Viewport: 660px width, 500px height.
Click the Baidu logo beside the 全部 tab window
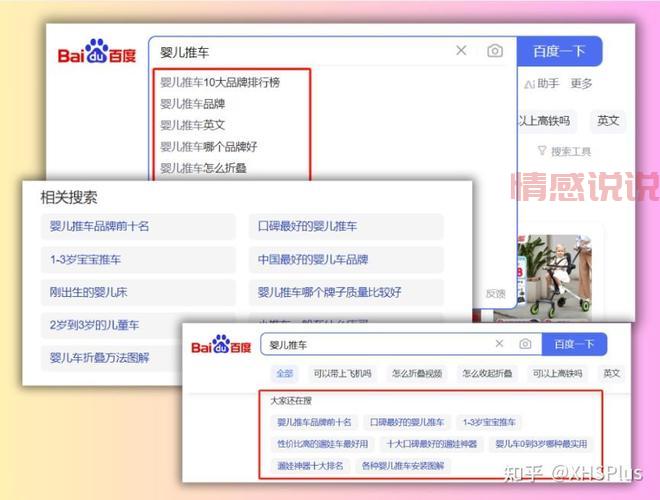click(221, 344)
